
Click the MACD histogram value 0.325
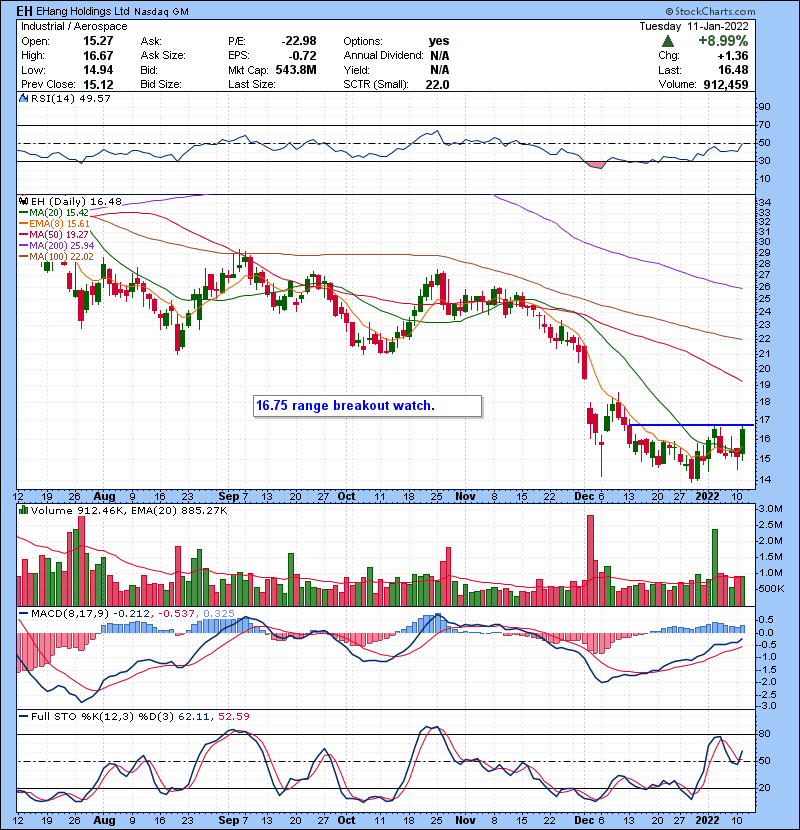pos(219,614)
